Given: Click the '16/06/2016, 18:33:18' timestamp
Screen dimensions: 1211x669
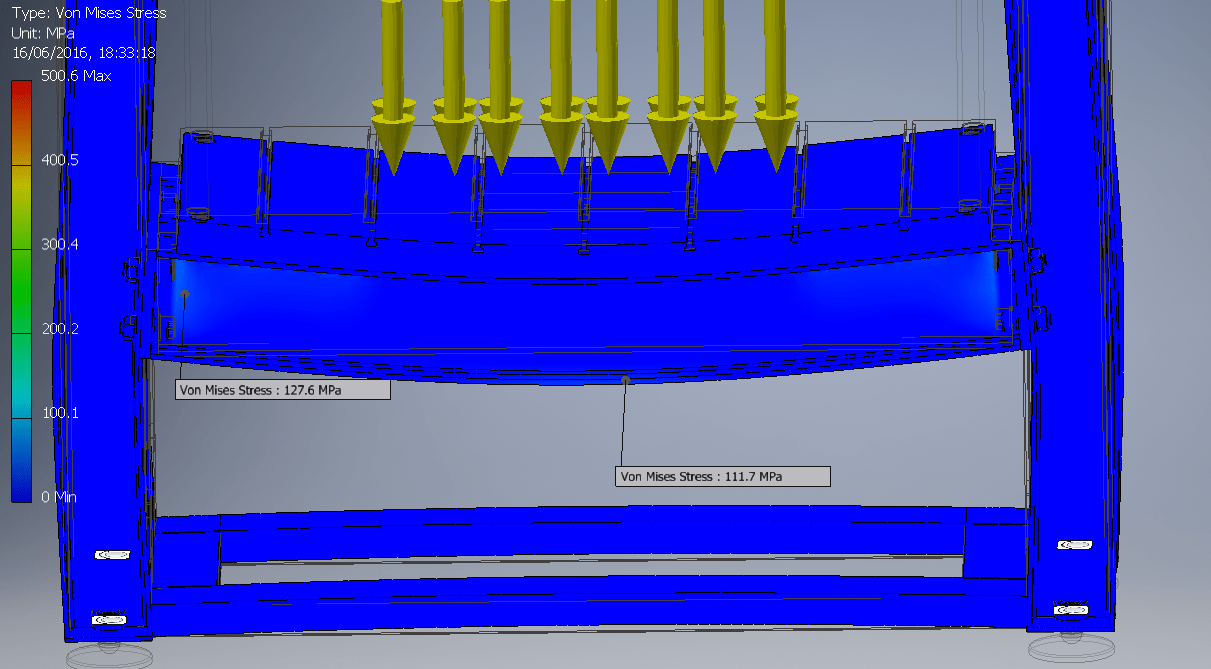Looking at the screenshot, I should pyautogui.click(x=83, y=52).
